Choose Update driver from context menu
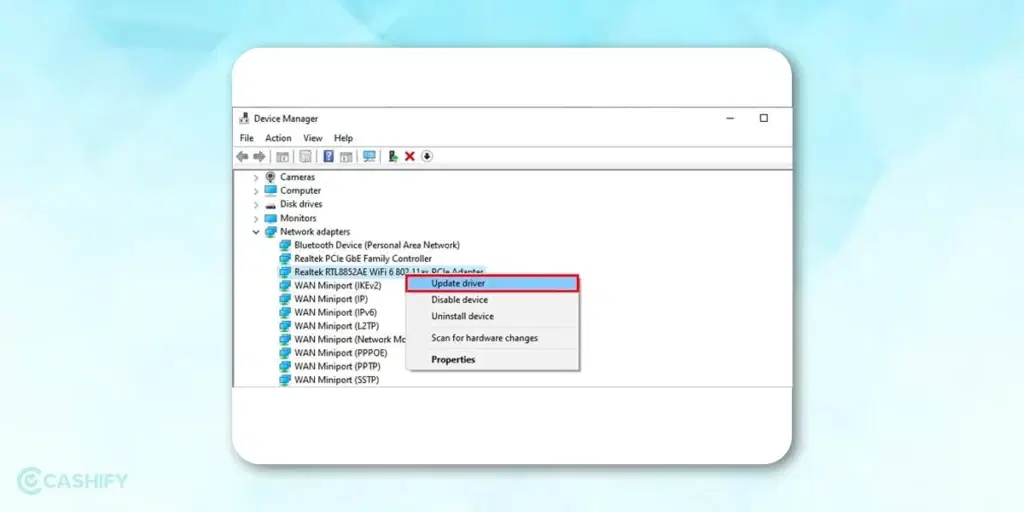Image resolution: width=1024 pixels, height=512 pixels. (x=492, y=283)
